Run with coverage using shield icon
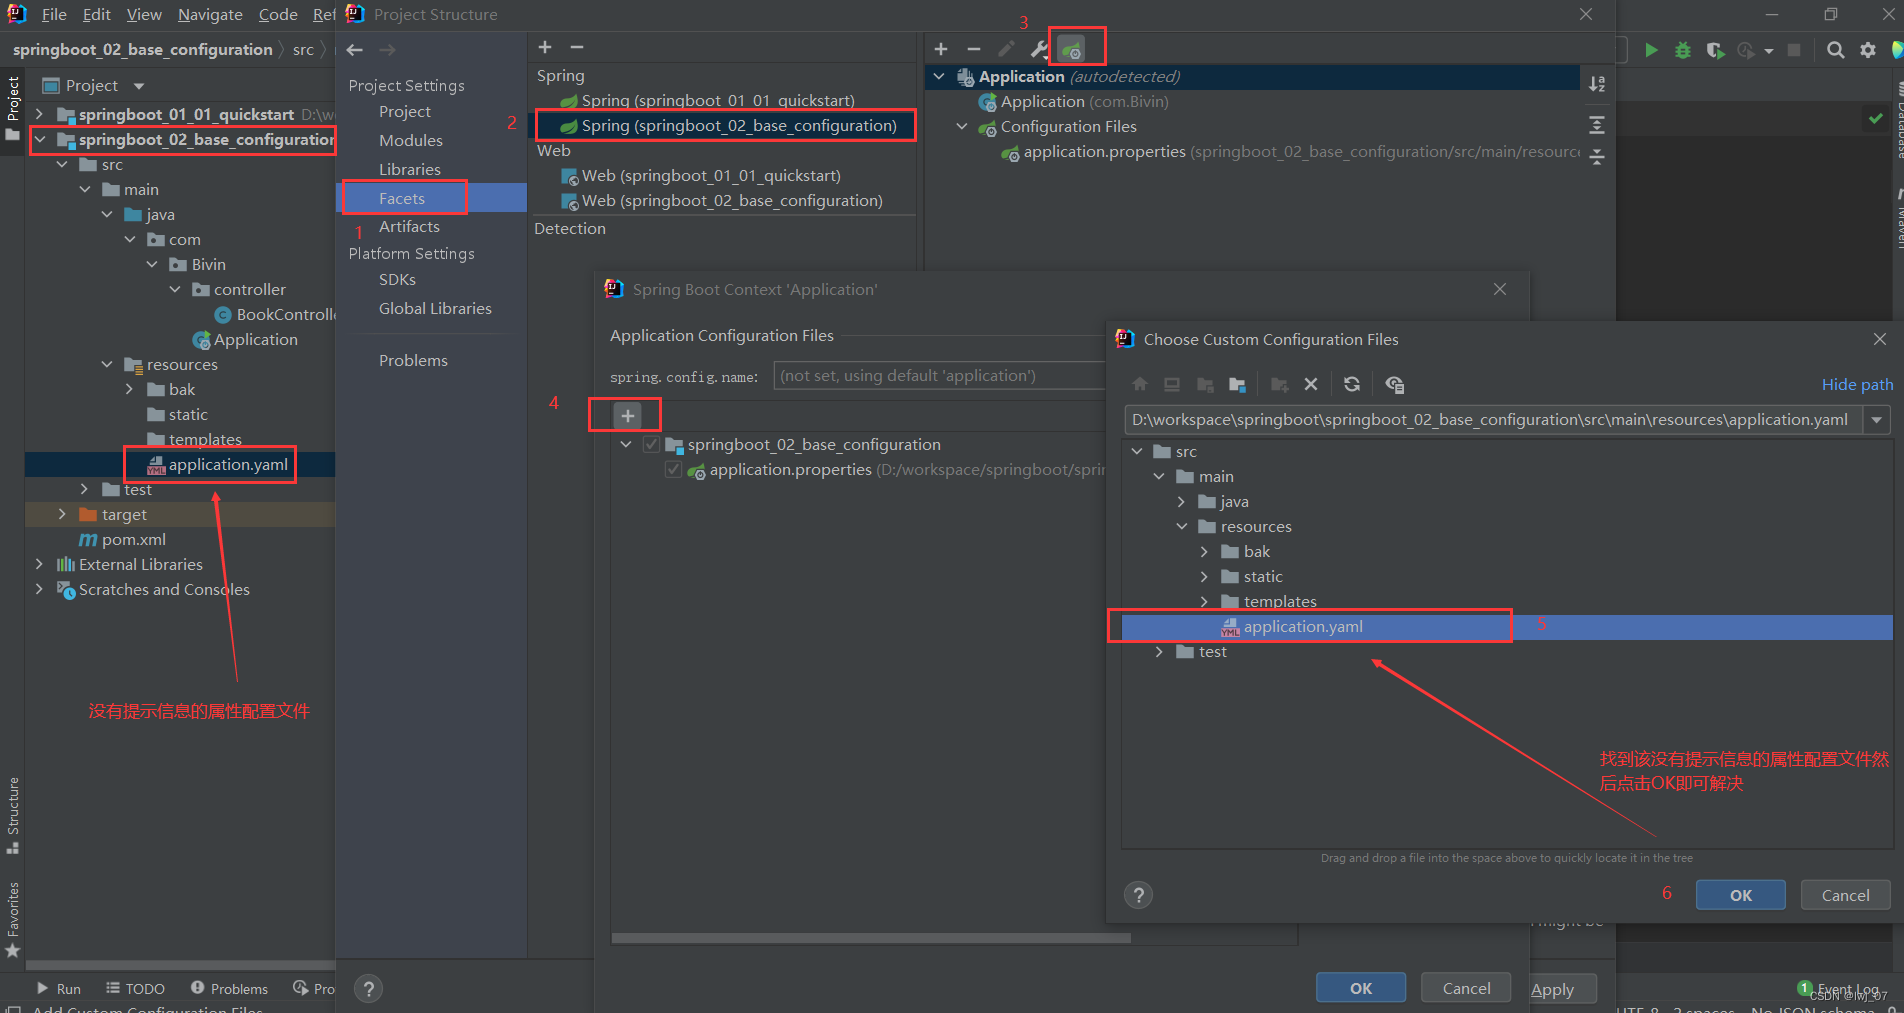 (1715, 50)
